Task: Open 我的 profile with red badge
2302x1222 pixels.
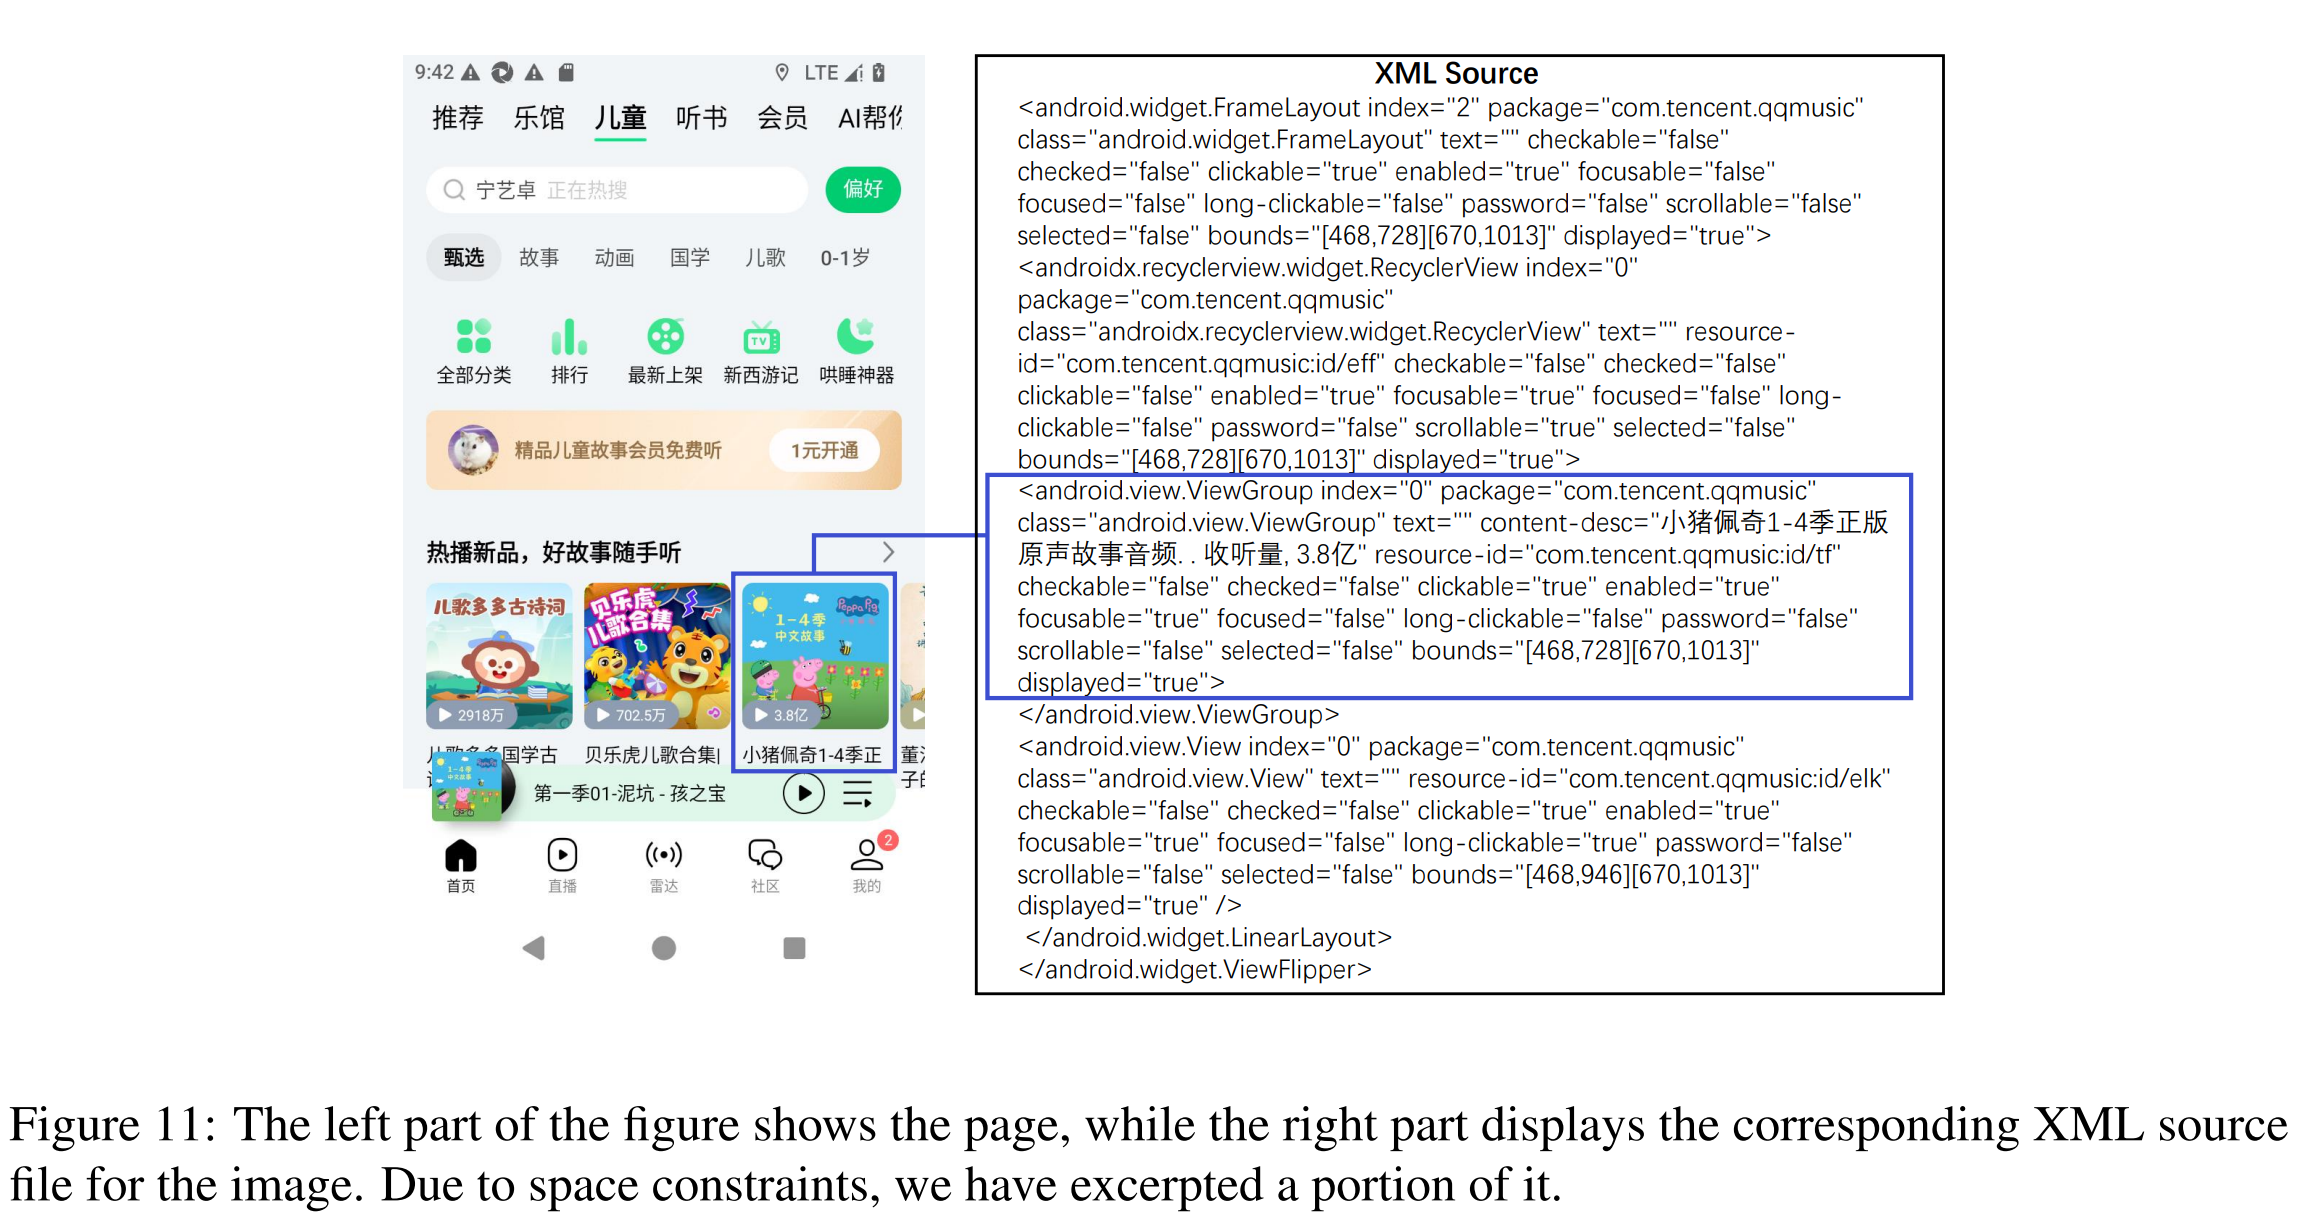Action: [866, 856]
